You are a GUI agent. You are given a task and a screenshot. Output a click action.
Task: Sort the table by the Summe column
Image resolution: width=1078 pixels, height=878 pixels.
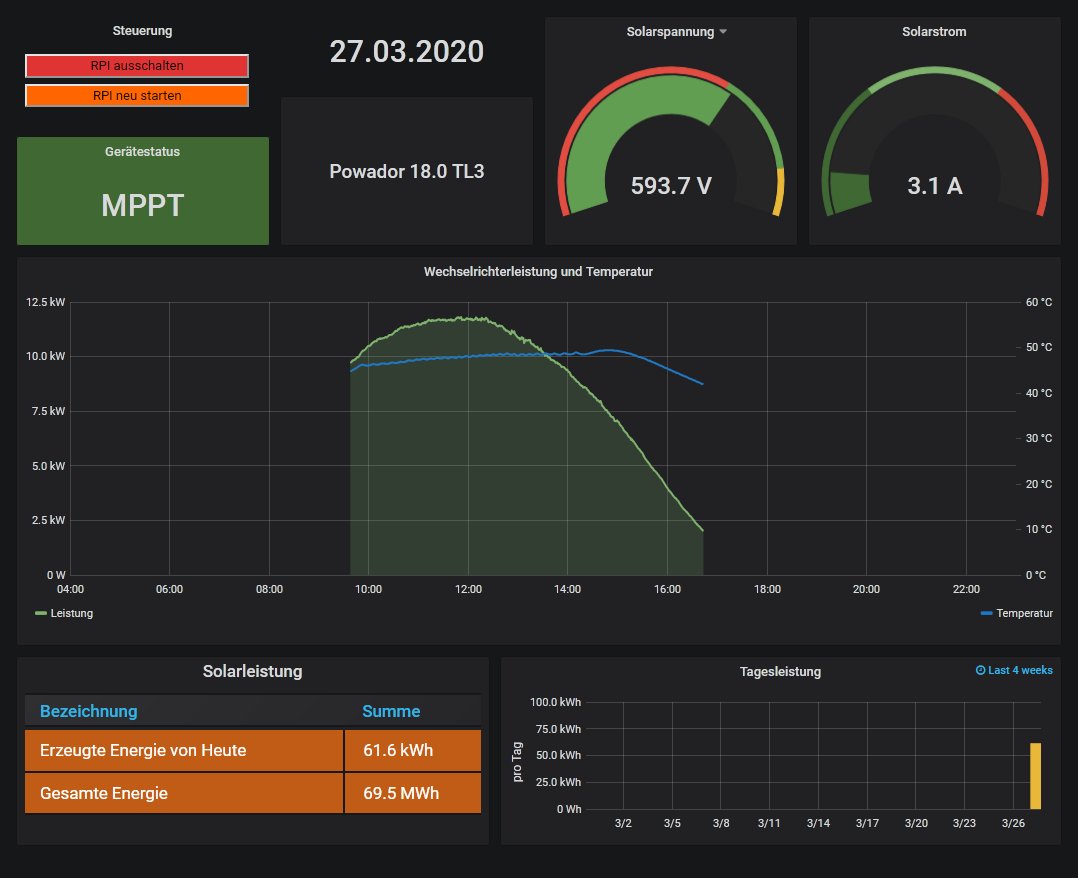pos(391,712)
